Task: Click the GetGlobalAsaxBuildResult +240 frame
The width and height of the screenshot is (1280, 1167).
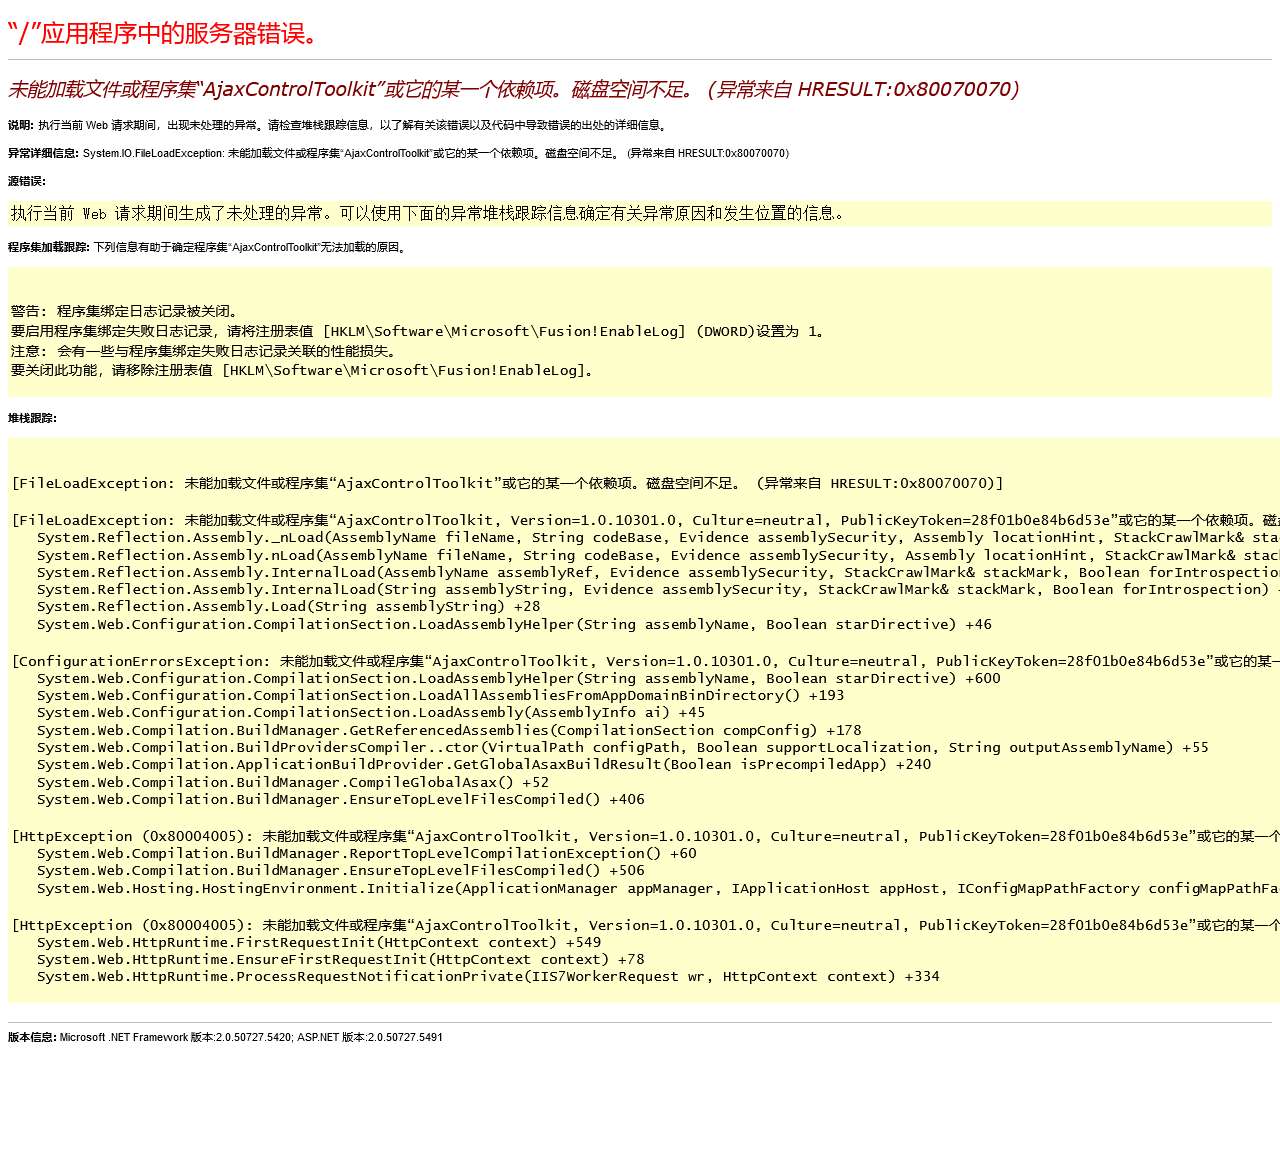Action: 484,764
